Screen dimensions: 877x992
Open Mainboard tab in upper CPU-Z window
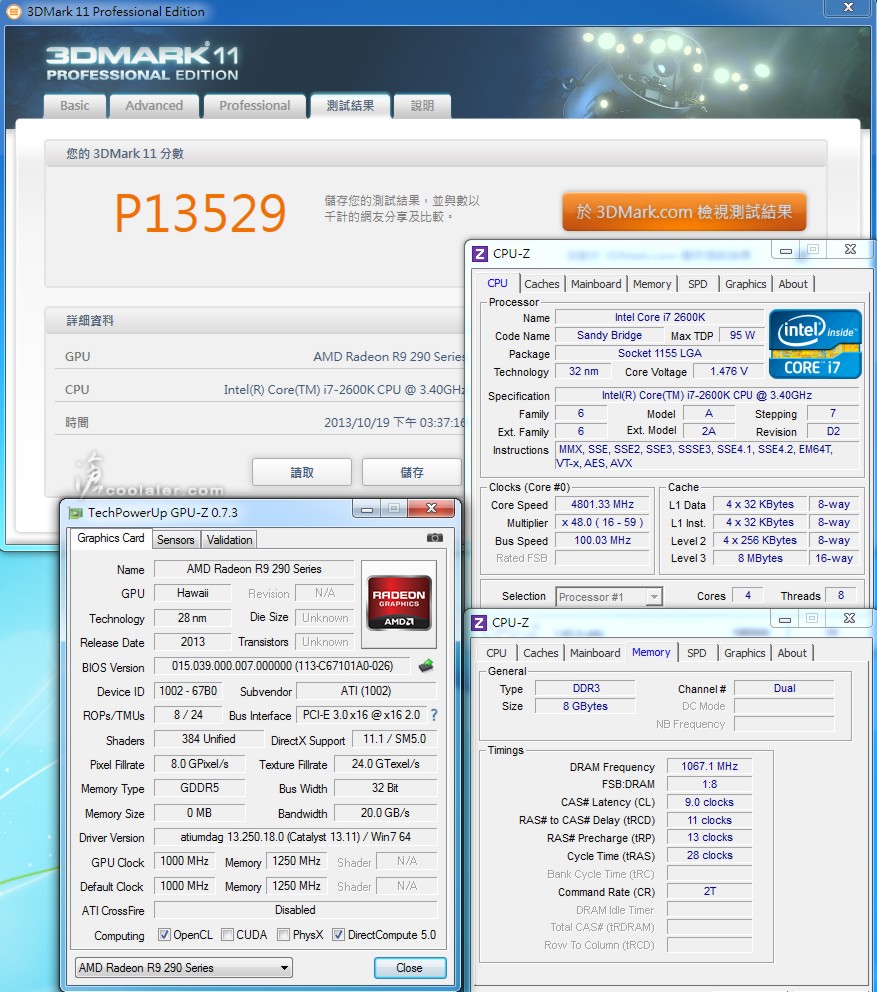(x=596, y=284)
